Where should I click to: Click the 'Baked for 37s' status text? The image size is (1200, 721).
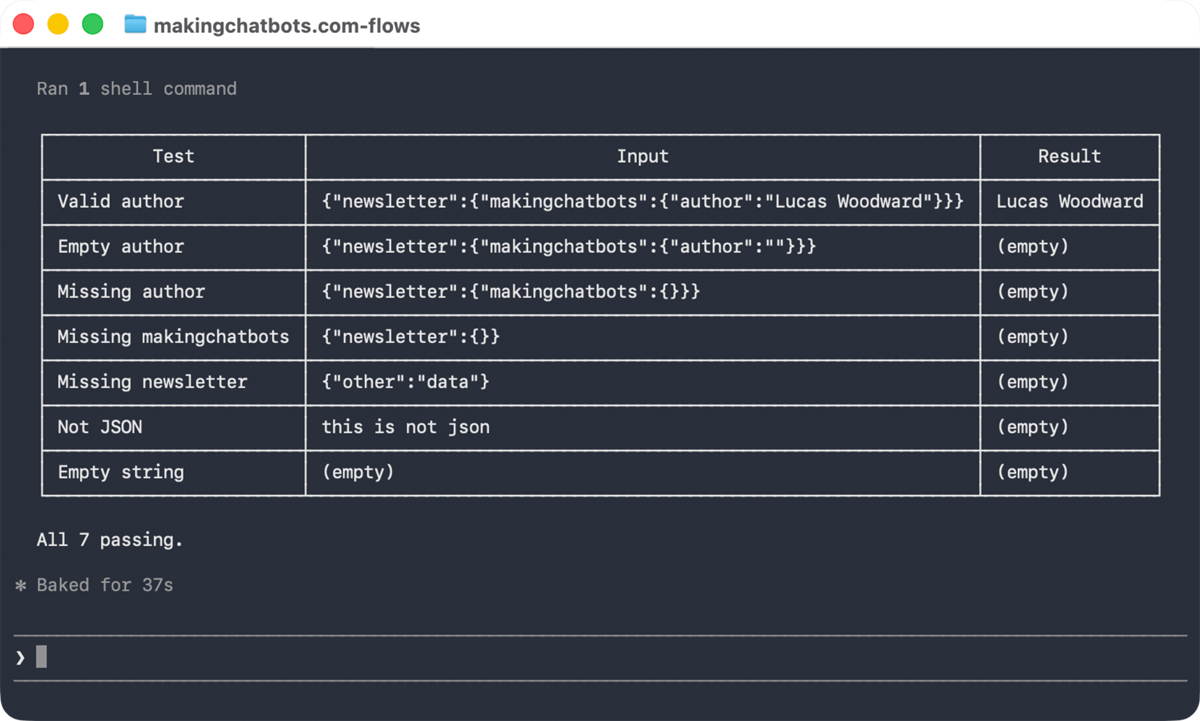pyautogui.click(x=105, y=585)
